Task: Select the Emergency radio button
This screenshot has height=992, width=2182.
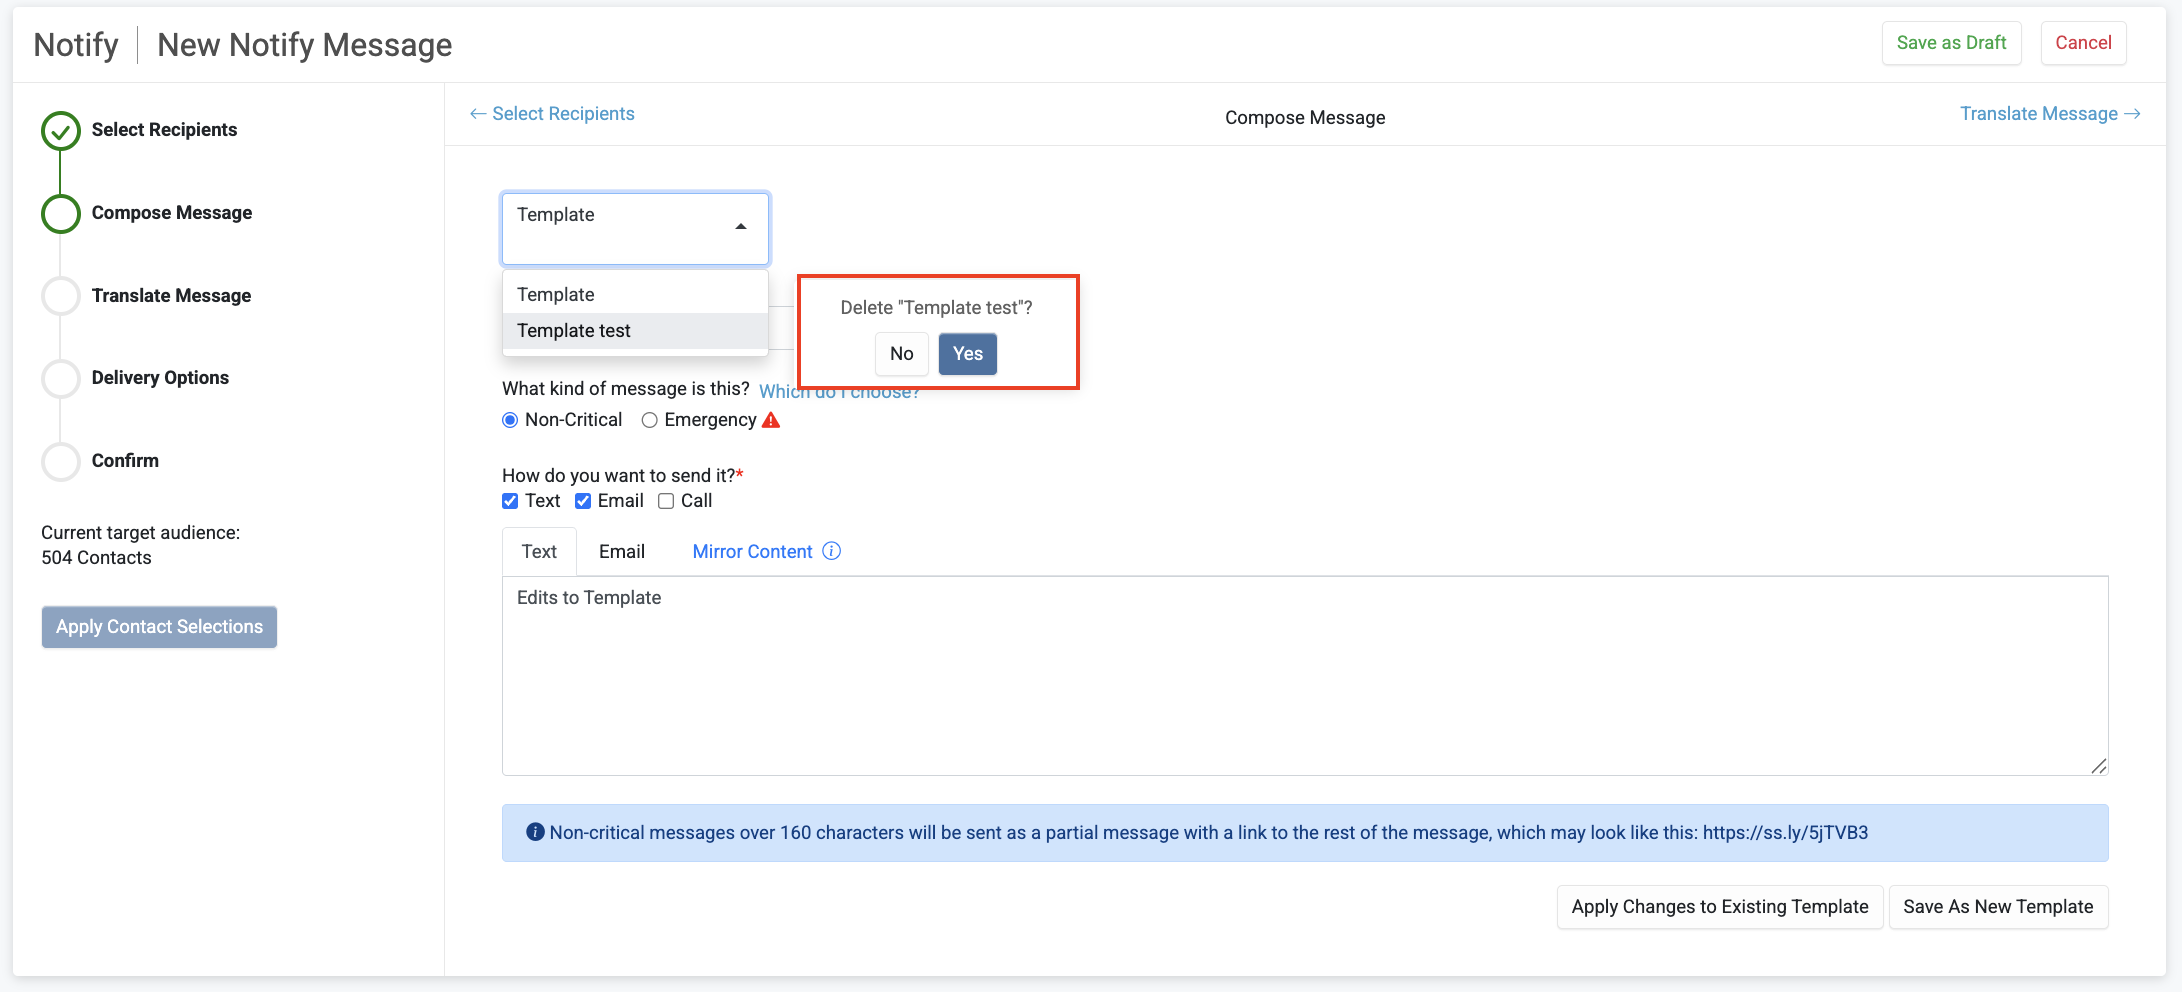Action: 650,420
